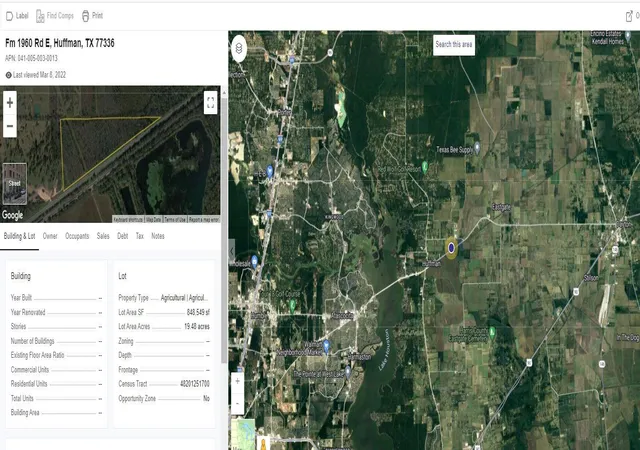Image resolution: width=640 pixels, height=450 pixels.
Task: Select Census Tract value 48201251700
Action: [195, 384]
